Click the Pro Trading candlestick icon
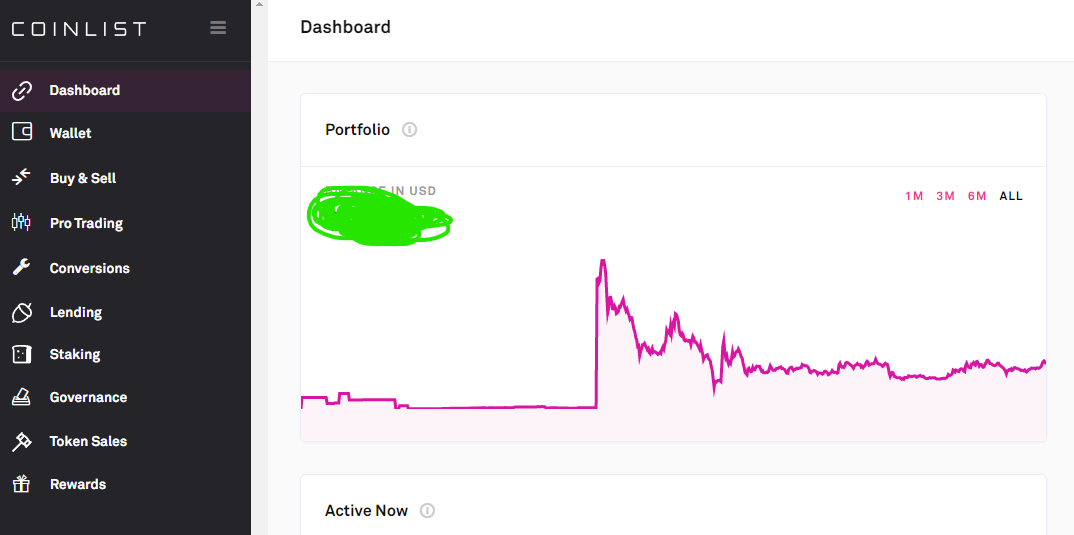The image size is (1074, 535). point(22,222)
